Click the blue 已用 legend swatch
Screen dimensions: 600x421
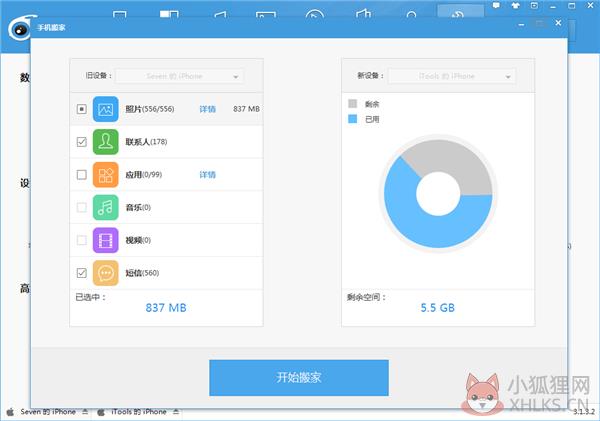(352, 119)
